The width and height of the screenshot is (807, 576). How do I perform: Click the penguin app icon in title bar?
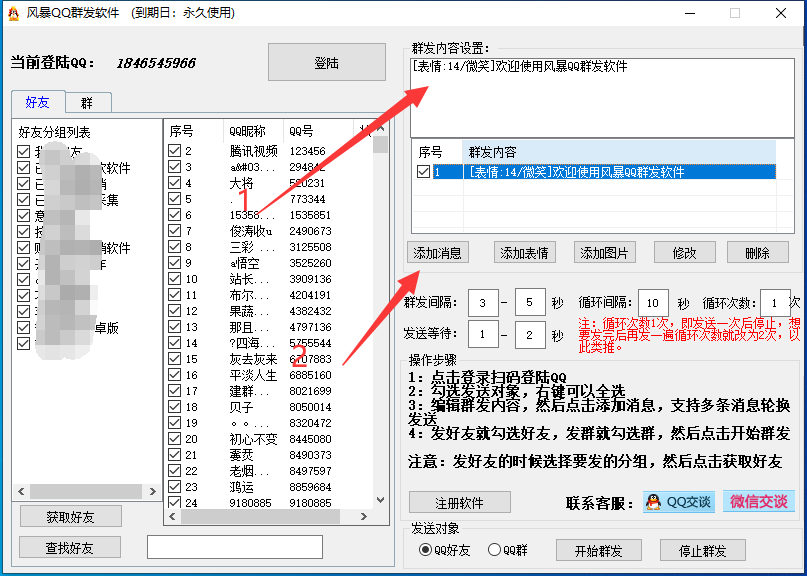point(13,13)
